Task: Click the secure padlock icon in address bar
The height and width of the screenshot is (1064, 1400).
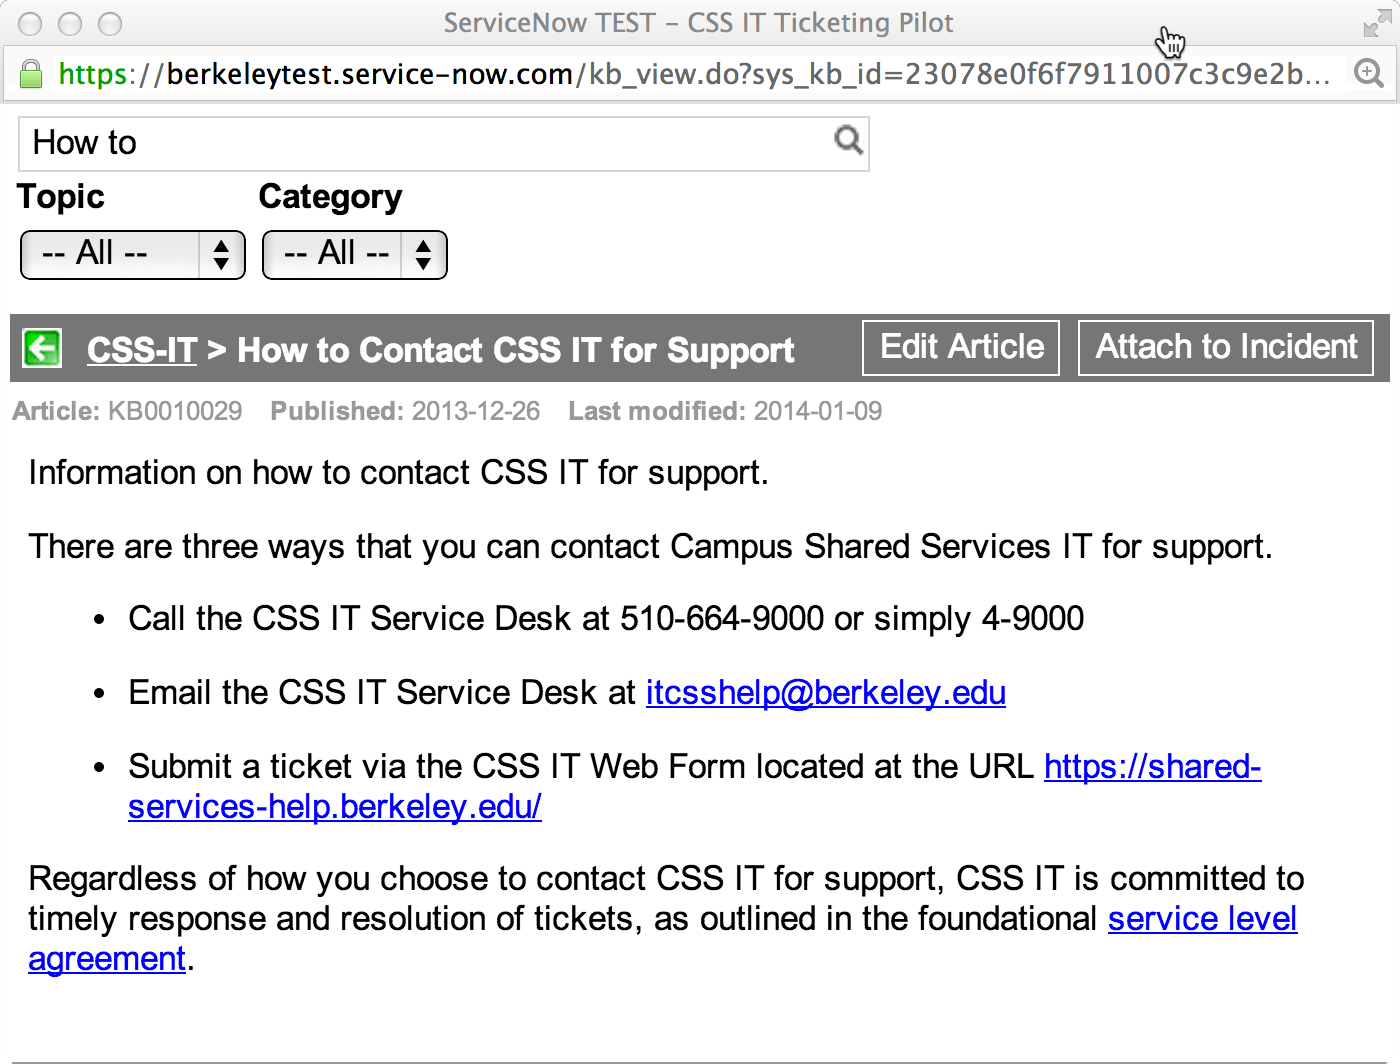Action: pyautogui.click(x=31, y=74)
